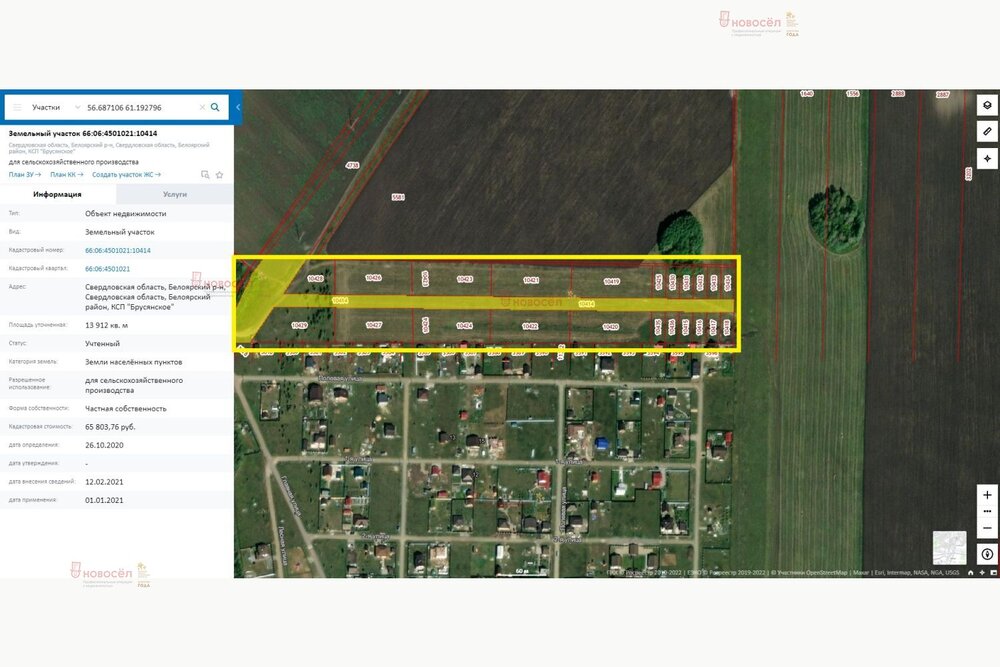Click the panel title Земельный участок 66:06:4501021:10414
This screenshot has width=1000, height=667.
(83, 133)
